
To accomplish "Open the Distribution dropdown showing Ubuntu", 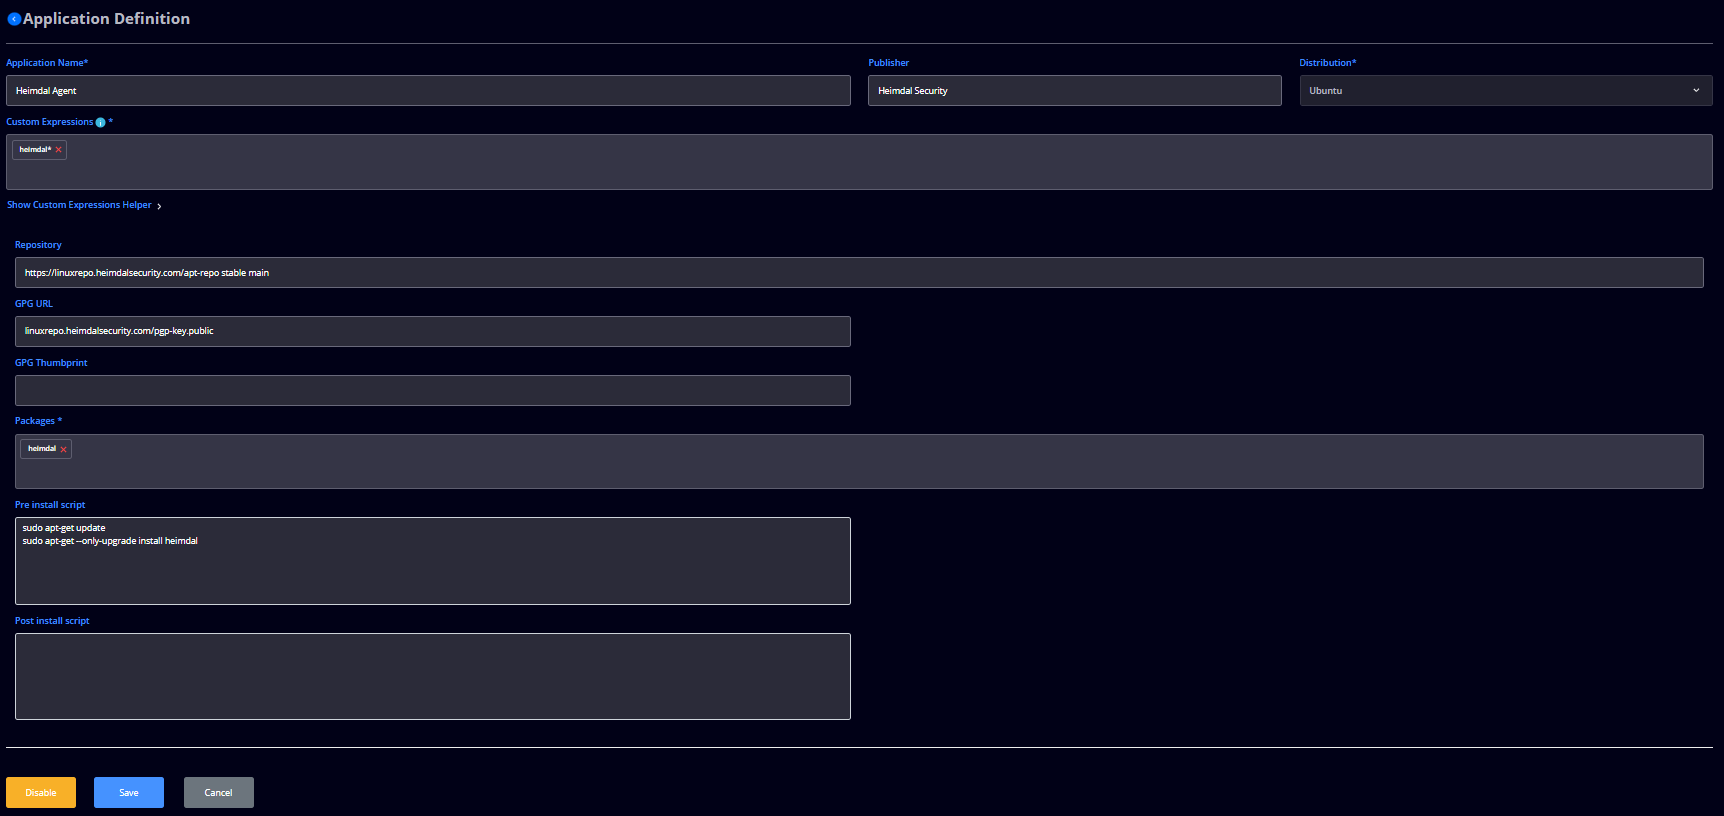I will [x=1505, y=91].
